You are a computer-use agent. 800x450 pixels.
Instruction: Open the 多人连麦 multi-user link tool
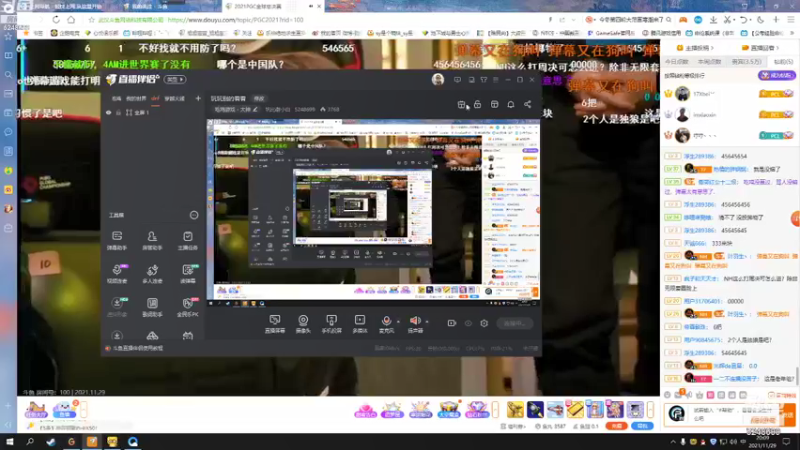coord(152,273)
